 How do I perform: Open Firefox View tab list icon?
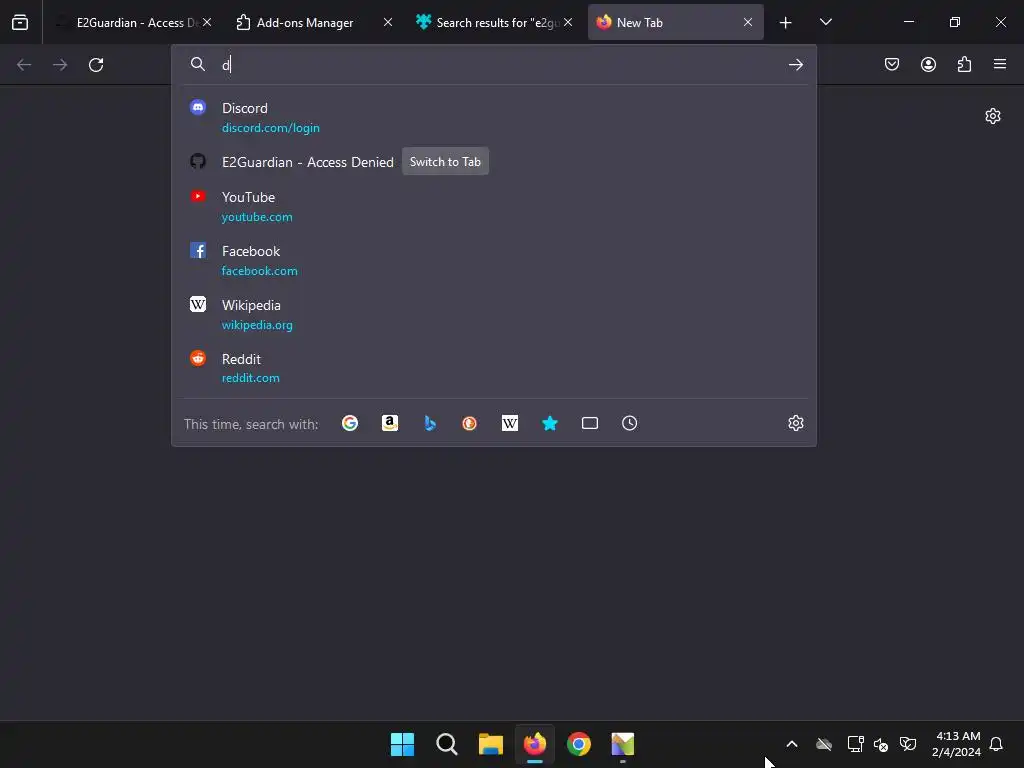20,22
